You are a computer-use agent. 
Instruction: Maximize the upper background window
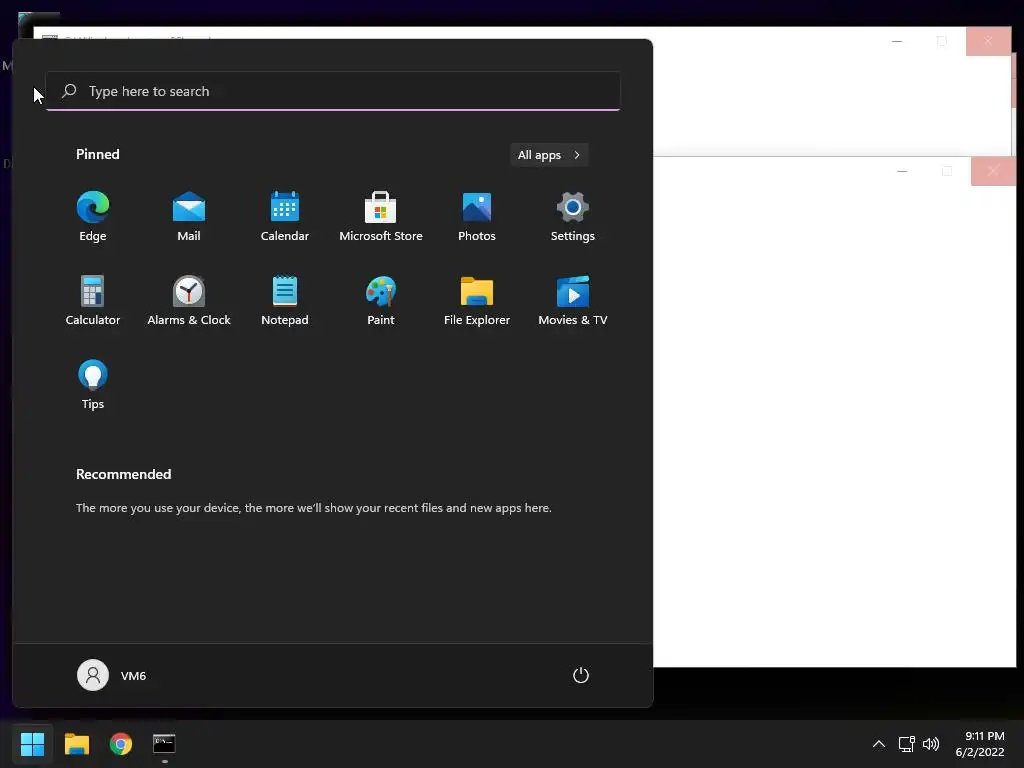(942, 41)
